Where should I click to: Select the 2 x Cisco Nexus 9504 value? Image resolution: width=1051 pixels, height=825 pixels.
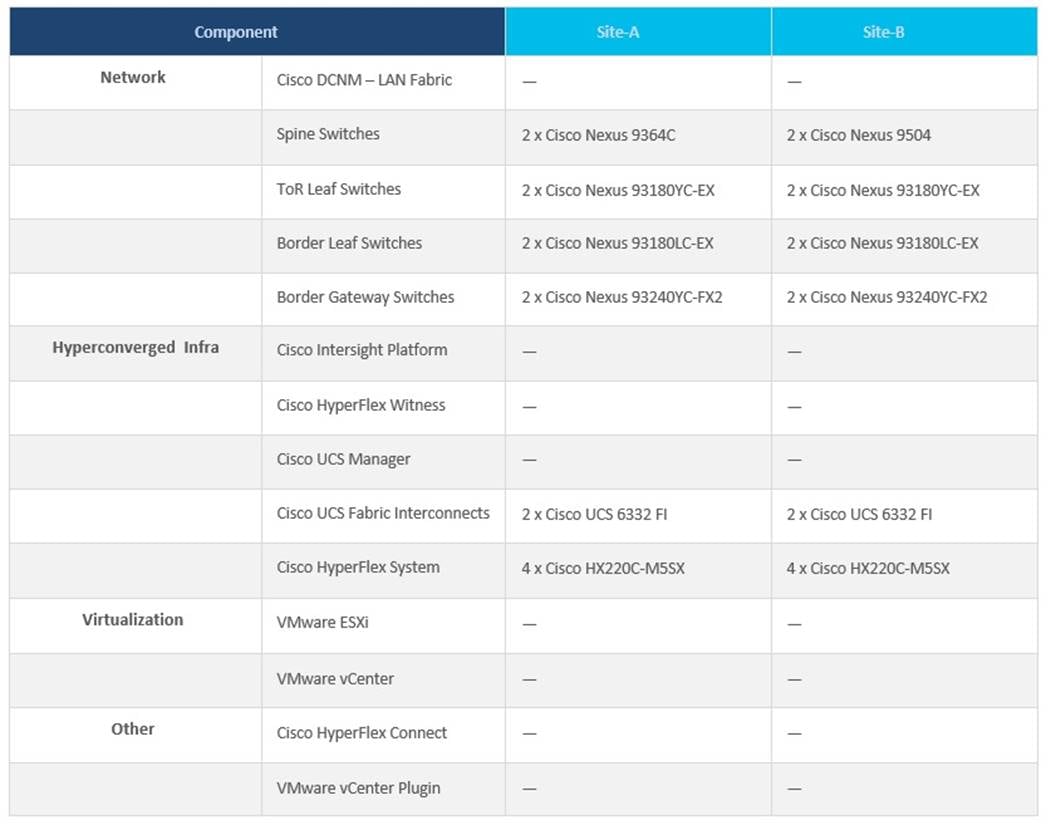(859, 135)
